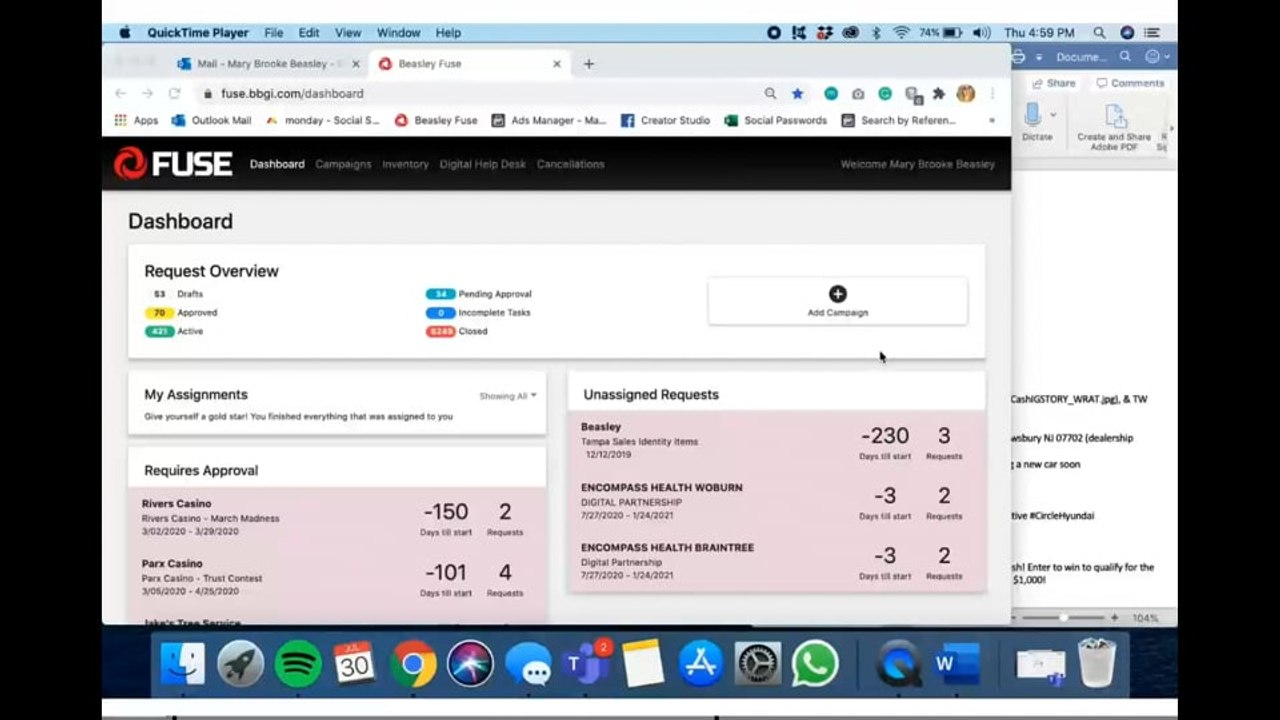Click the Word zoom slider
This screenshot has width=1280, height=720.
tap(1063, 618)
